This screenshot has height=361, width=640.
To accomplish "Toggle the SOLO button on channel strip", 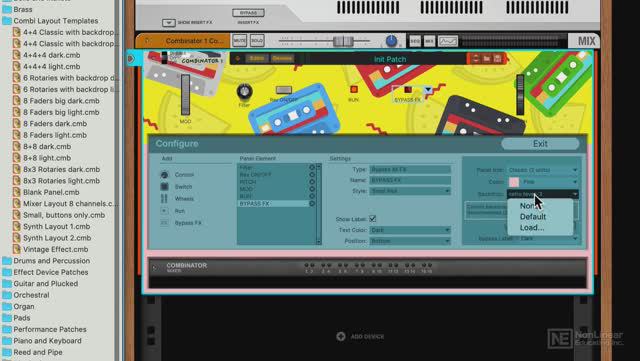I will click(257, 41).
